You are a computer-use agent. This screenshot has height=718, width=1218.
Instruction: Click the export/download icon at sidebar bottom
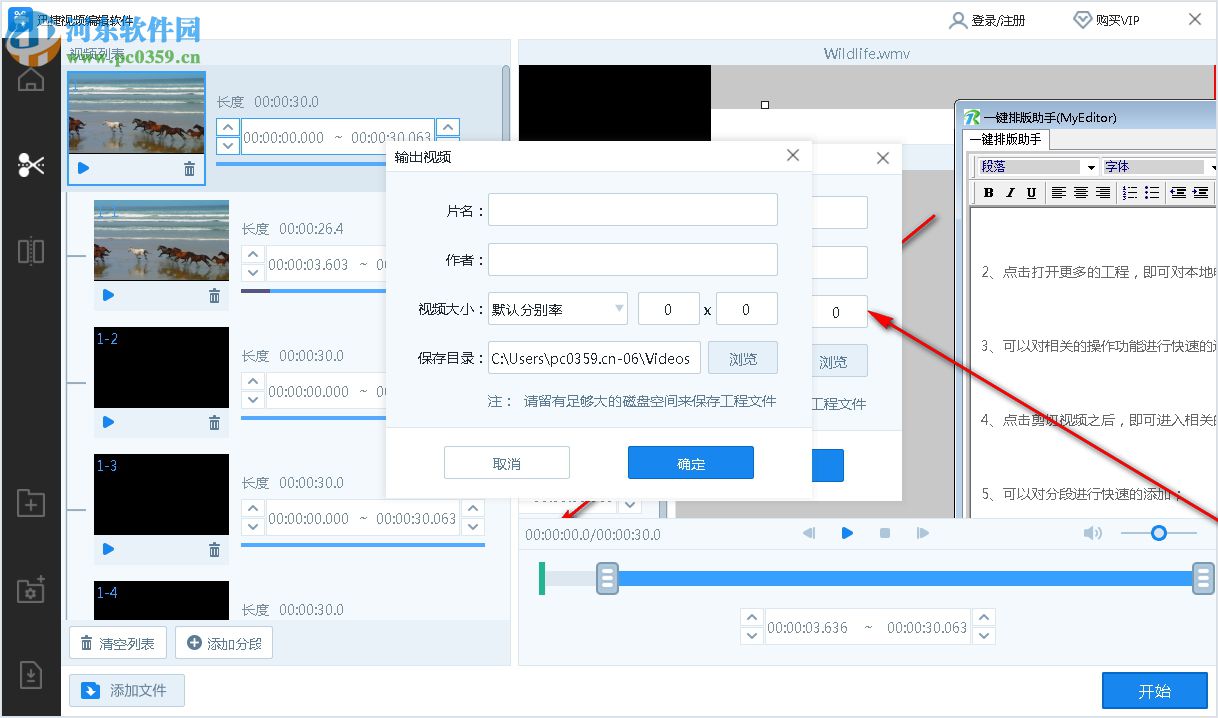pos(30,676)
